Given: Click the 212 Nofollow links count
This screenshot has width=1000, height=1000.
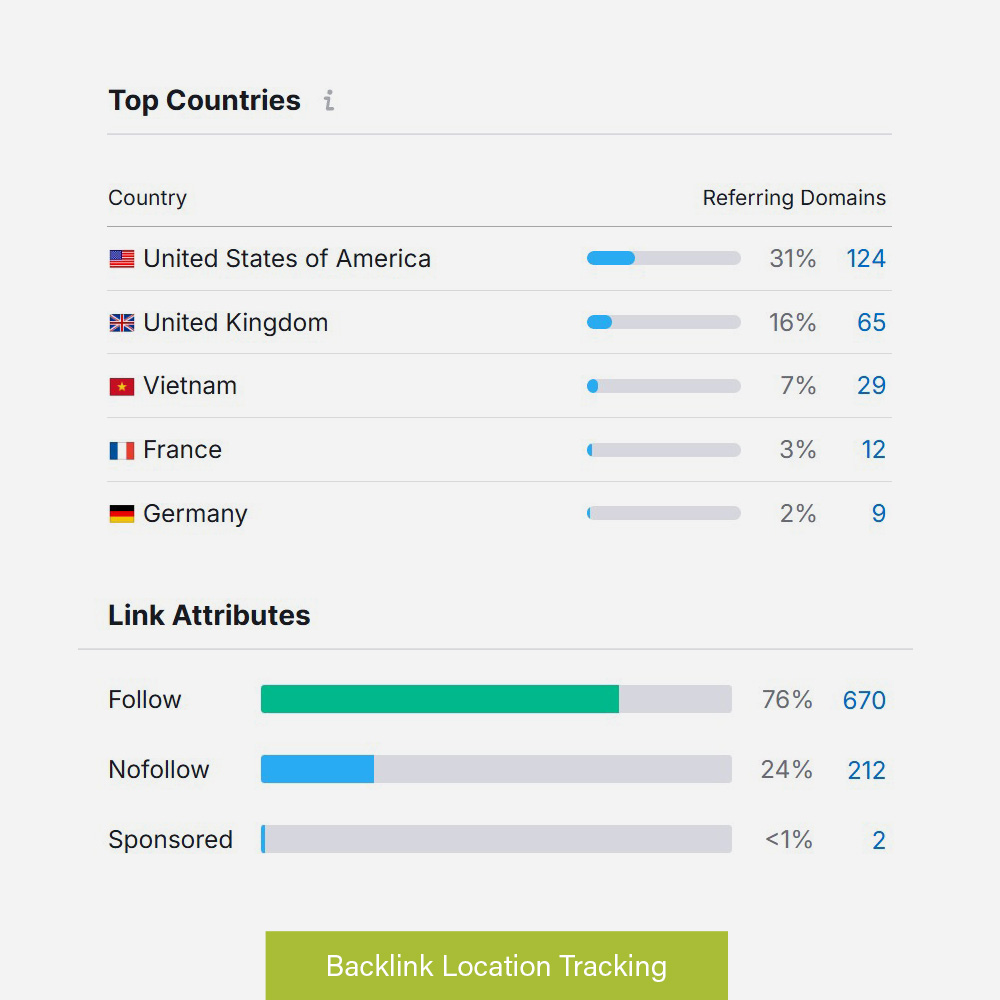Looking at the screenshot, I should 866,770.
